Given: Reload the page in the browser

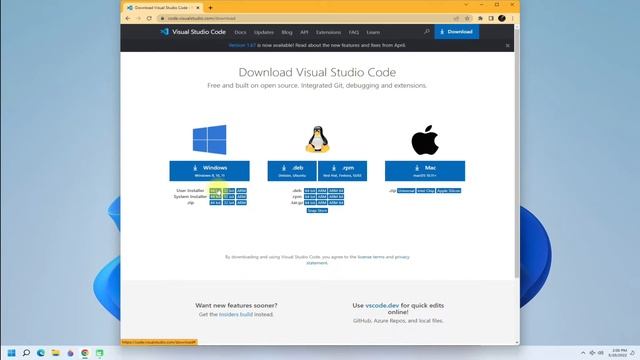Looking at the screenshot, I should click(149, 18).
